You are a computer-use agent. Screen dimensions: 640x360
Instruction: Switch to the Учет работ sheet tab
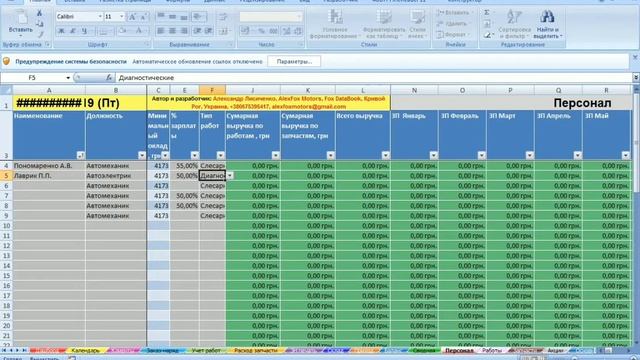[x=206, y=351]
